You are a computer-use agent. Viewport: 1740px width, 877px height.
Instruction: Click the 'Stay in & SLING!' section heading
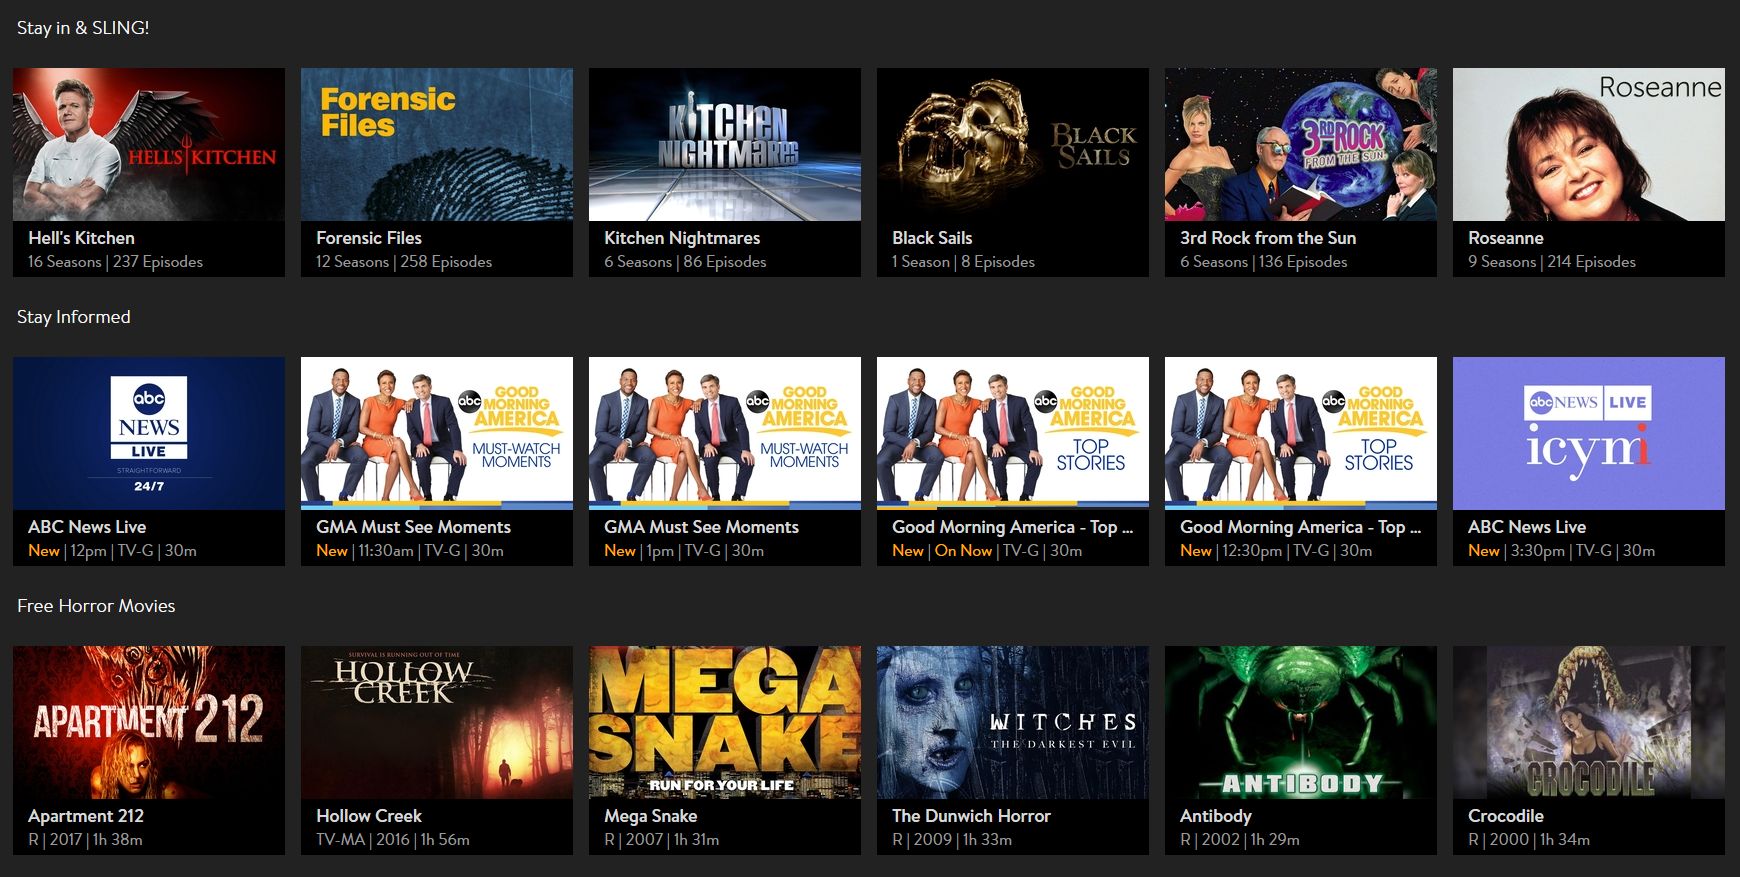(83, 28)
